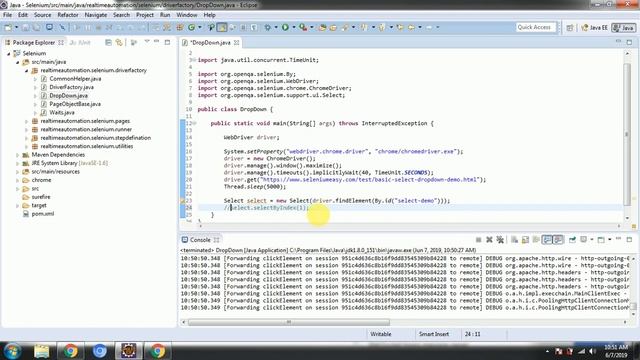The height and width of the screenshot is (360, 640).
Task: Open the Run button dropdown arrow
Action: (x=293, y=27)
